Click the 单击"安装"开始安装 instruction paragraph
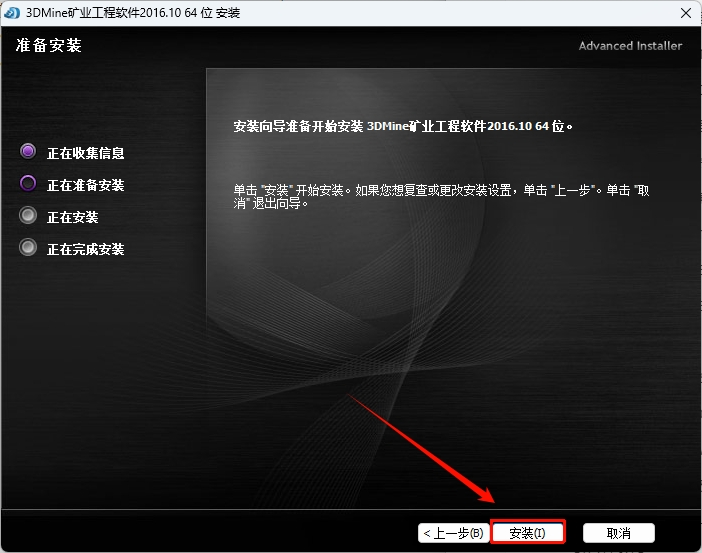702x553 pixels. coord(441,197)
